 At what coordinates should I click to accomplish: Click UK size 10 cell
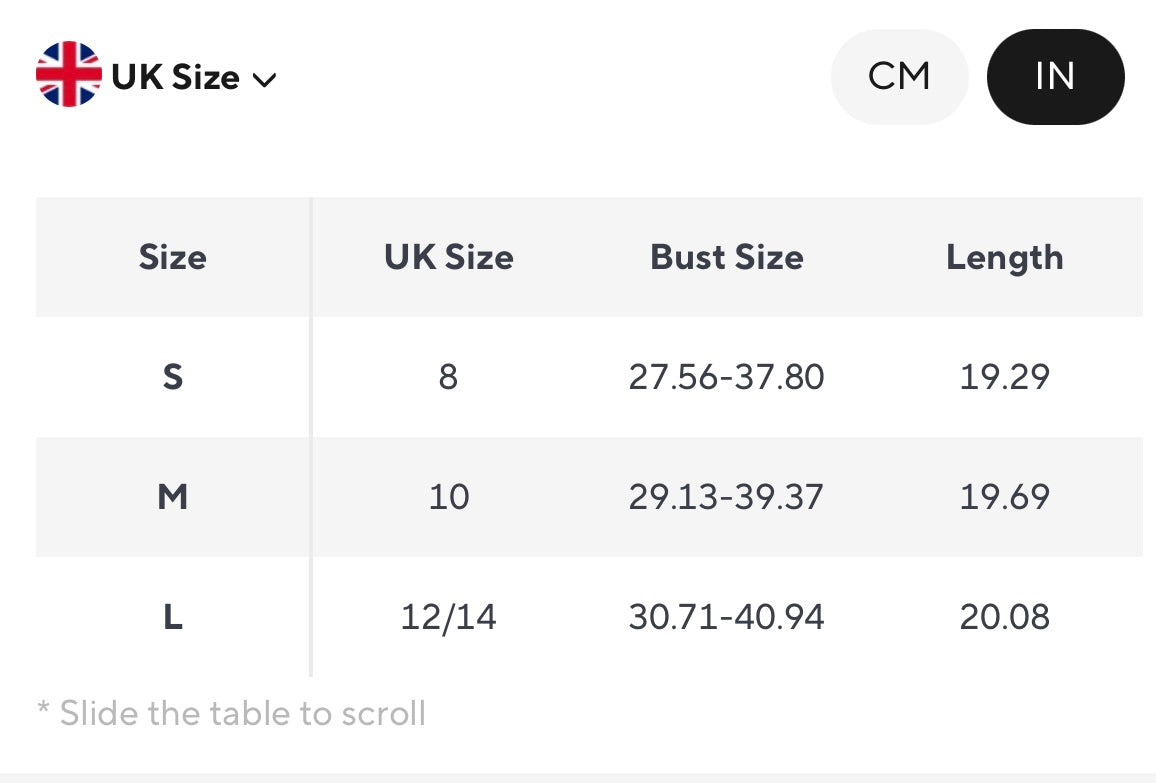click(448, 497)
